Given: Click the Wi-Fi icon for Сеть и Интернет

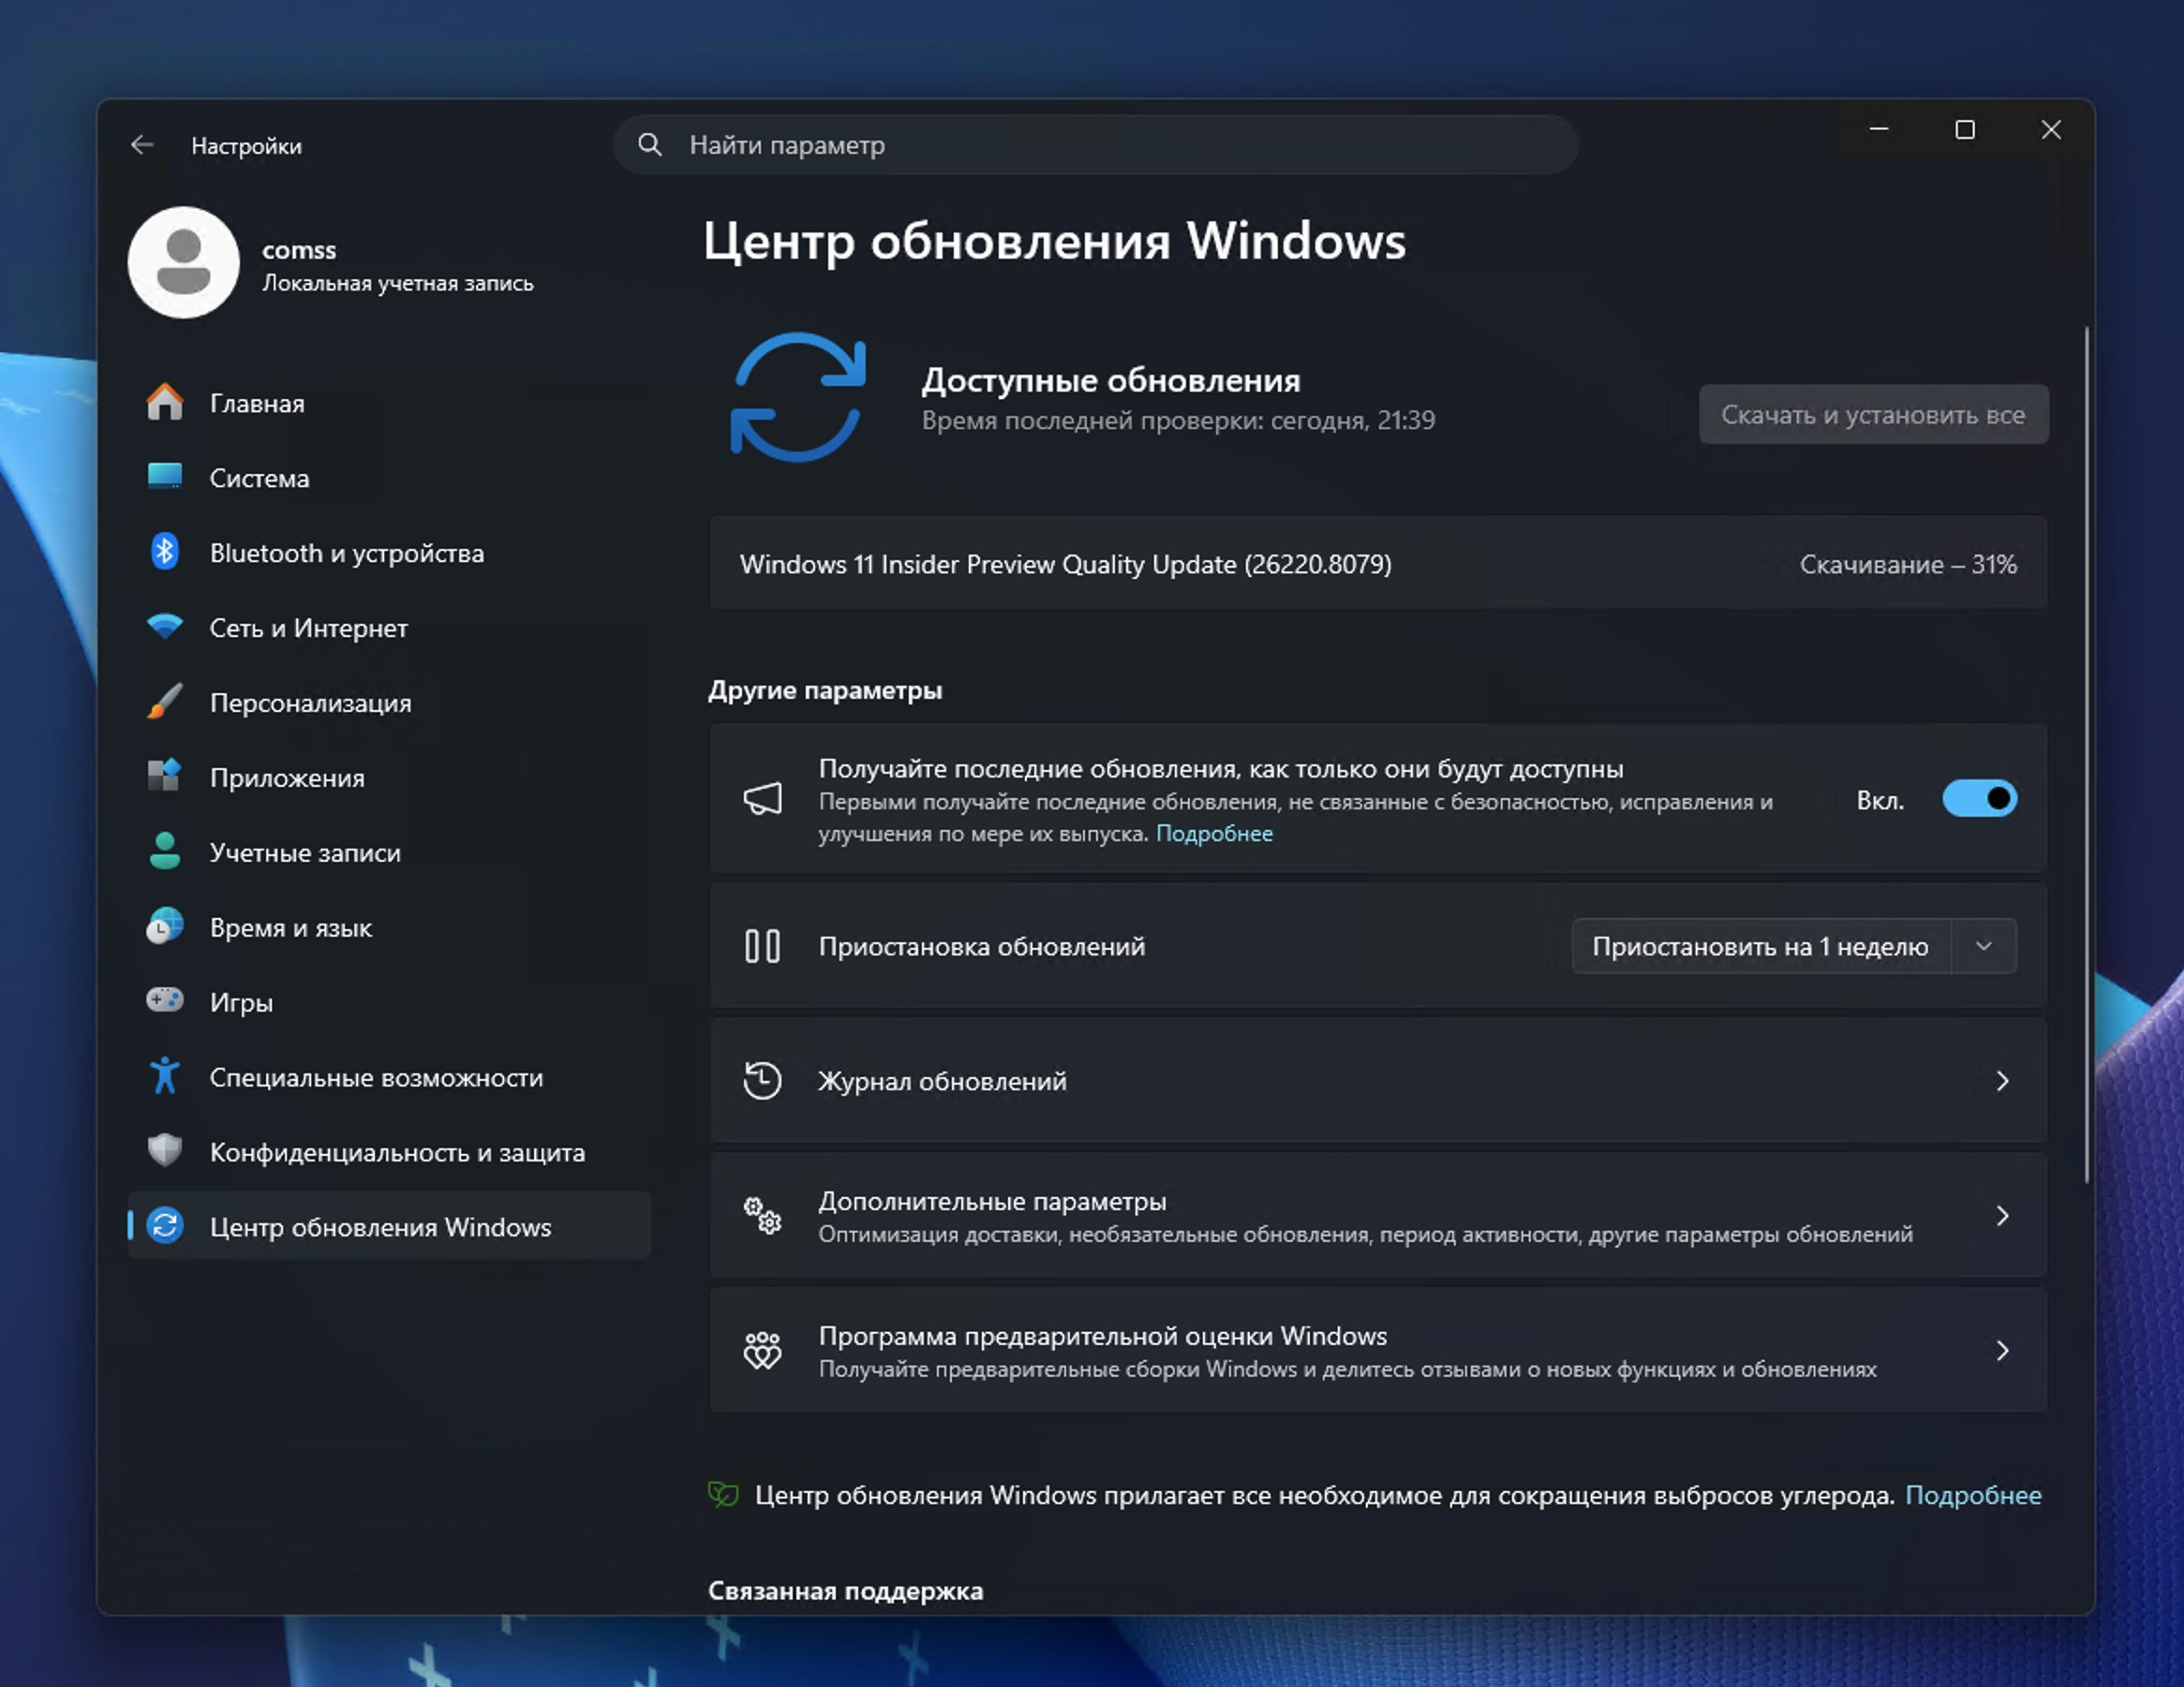Looking at the screenshot, I should coord(165,627).
